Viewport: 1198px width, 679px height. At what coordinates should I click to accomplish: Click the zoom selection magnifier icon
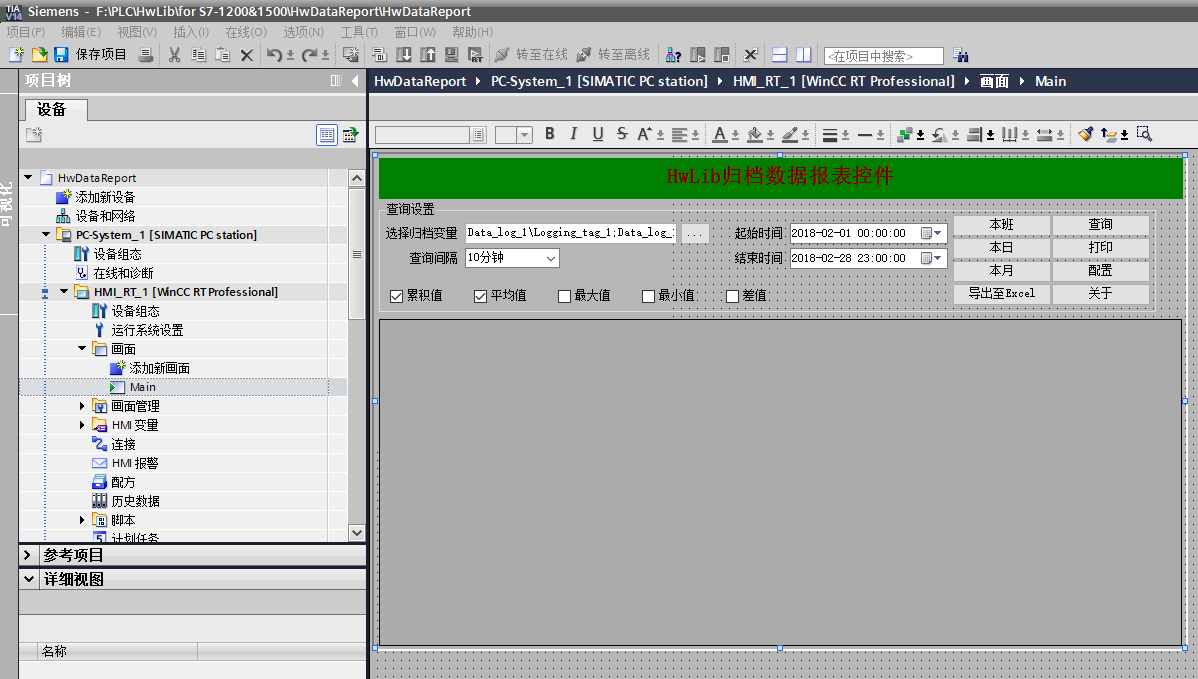(1144, 134)
